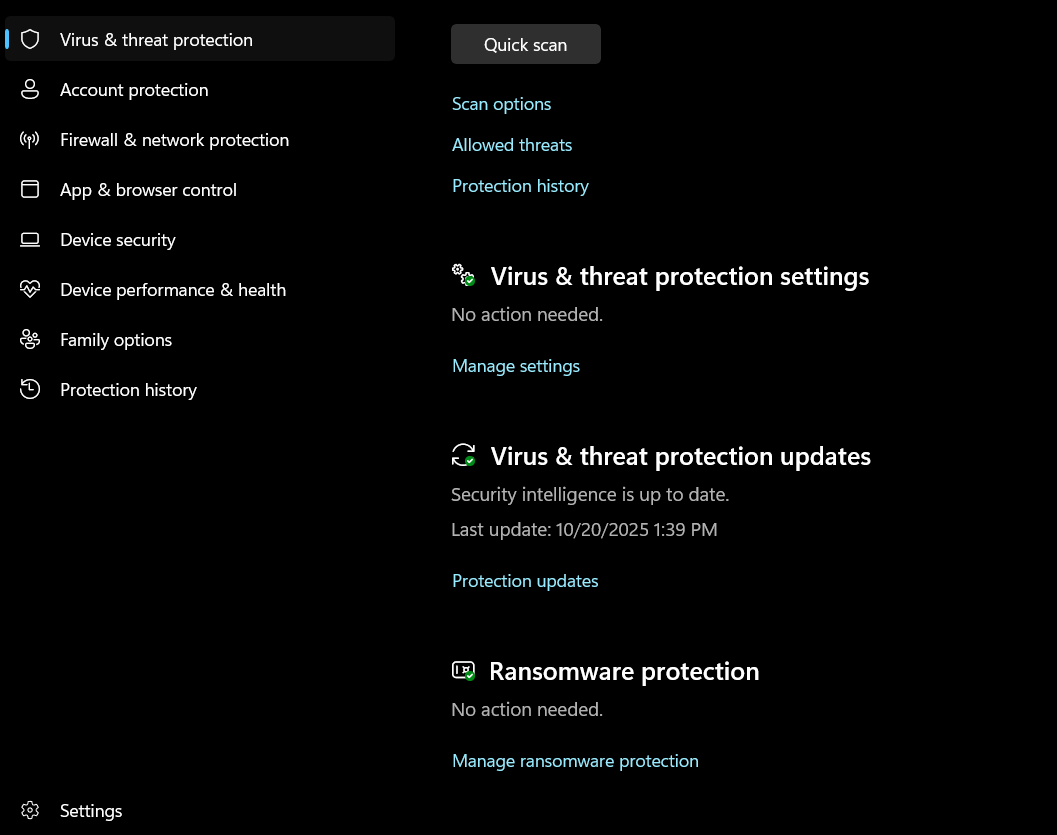Select the Virus & threat protection shield icon
Screen dimensions: 1057x835
click(29, 39)
